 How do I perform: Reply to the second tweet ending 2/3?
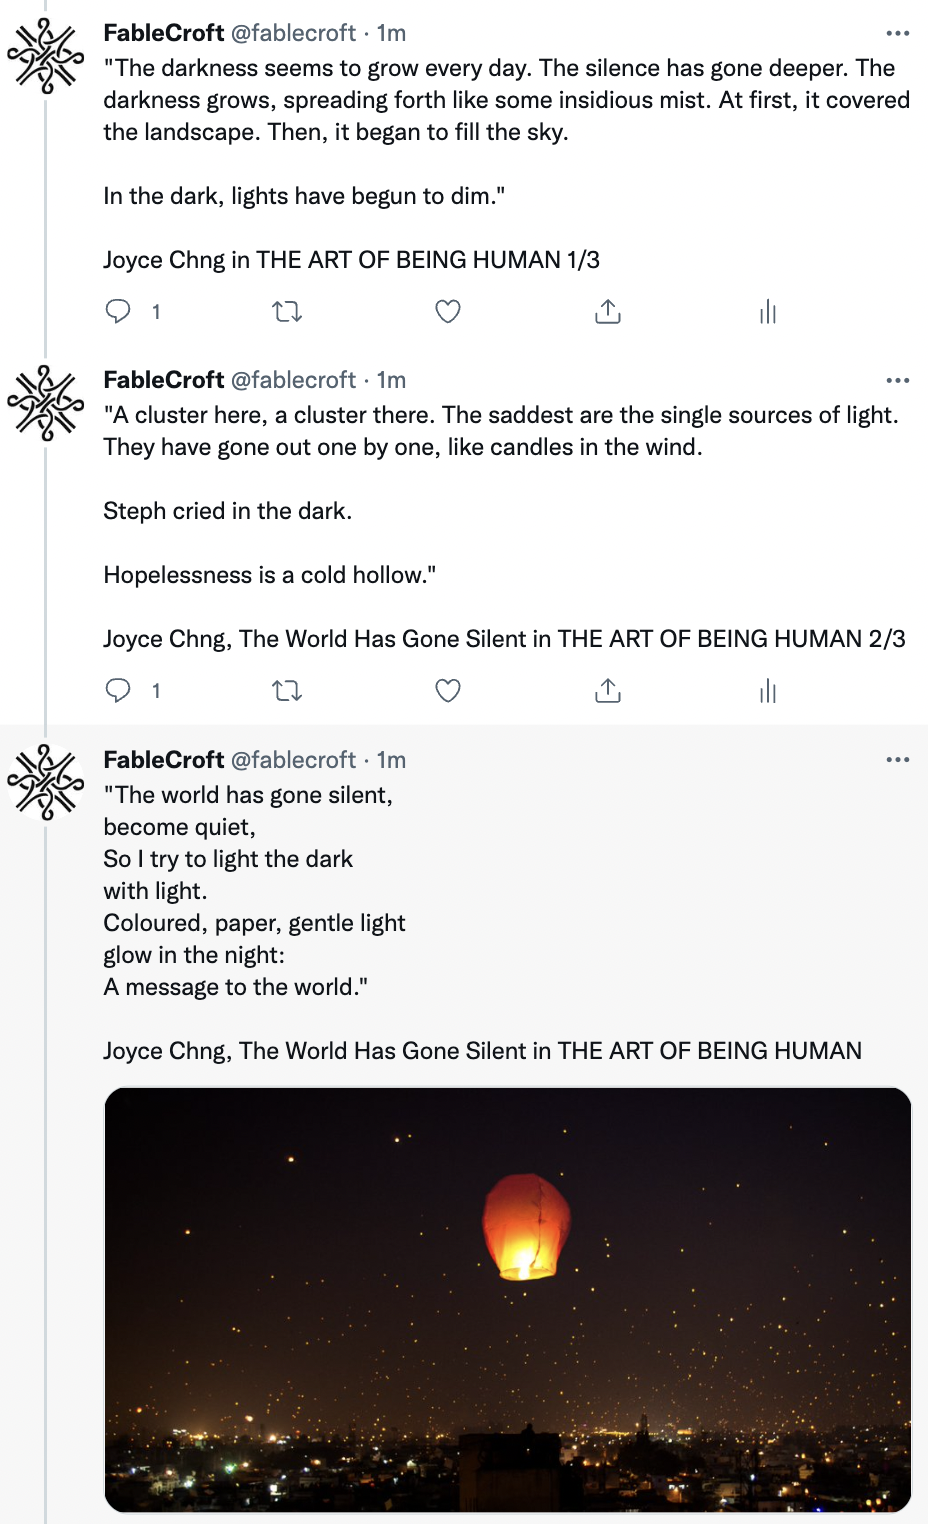pyautogui.click(x=118, y=691)
